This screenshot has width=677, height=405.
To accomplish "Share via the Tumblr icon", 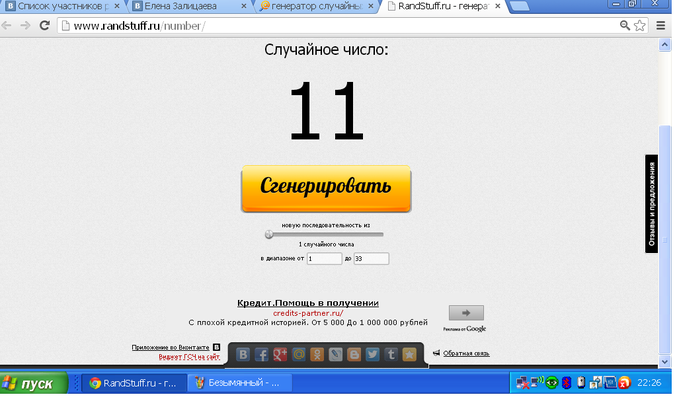I will click(x=390, y=354).
